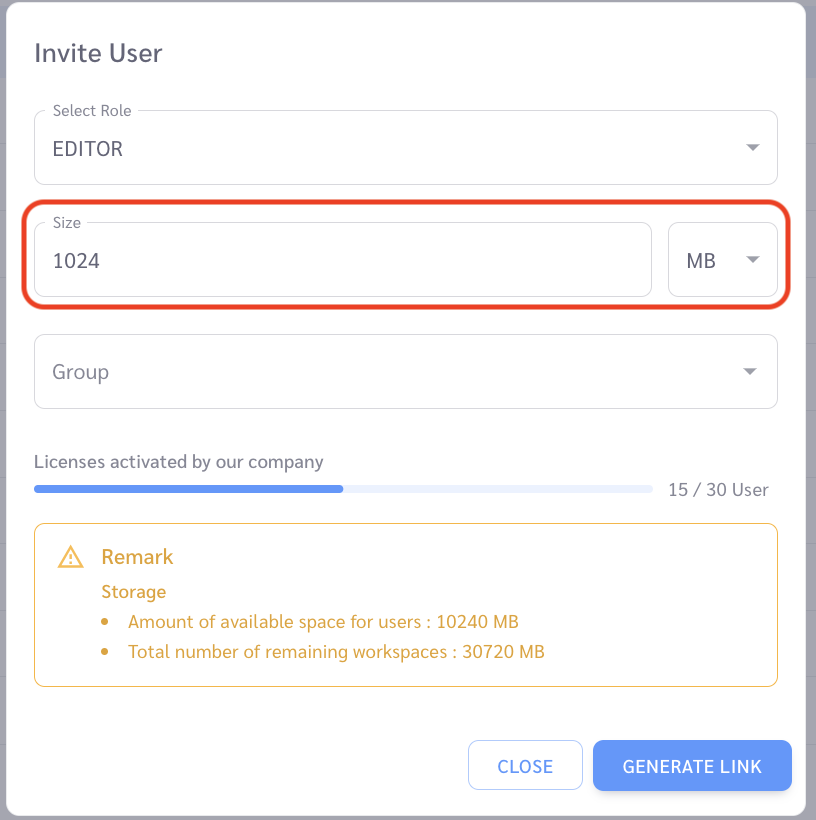
Task: Click the arrow in the Select Role field
Action: coord(752,147)
